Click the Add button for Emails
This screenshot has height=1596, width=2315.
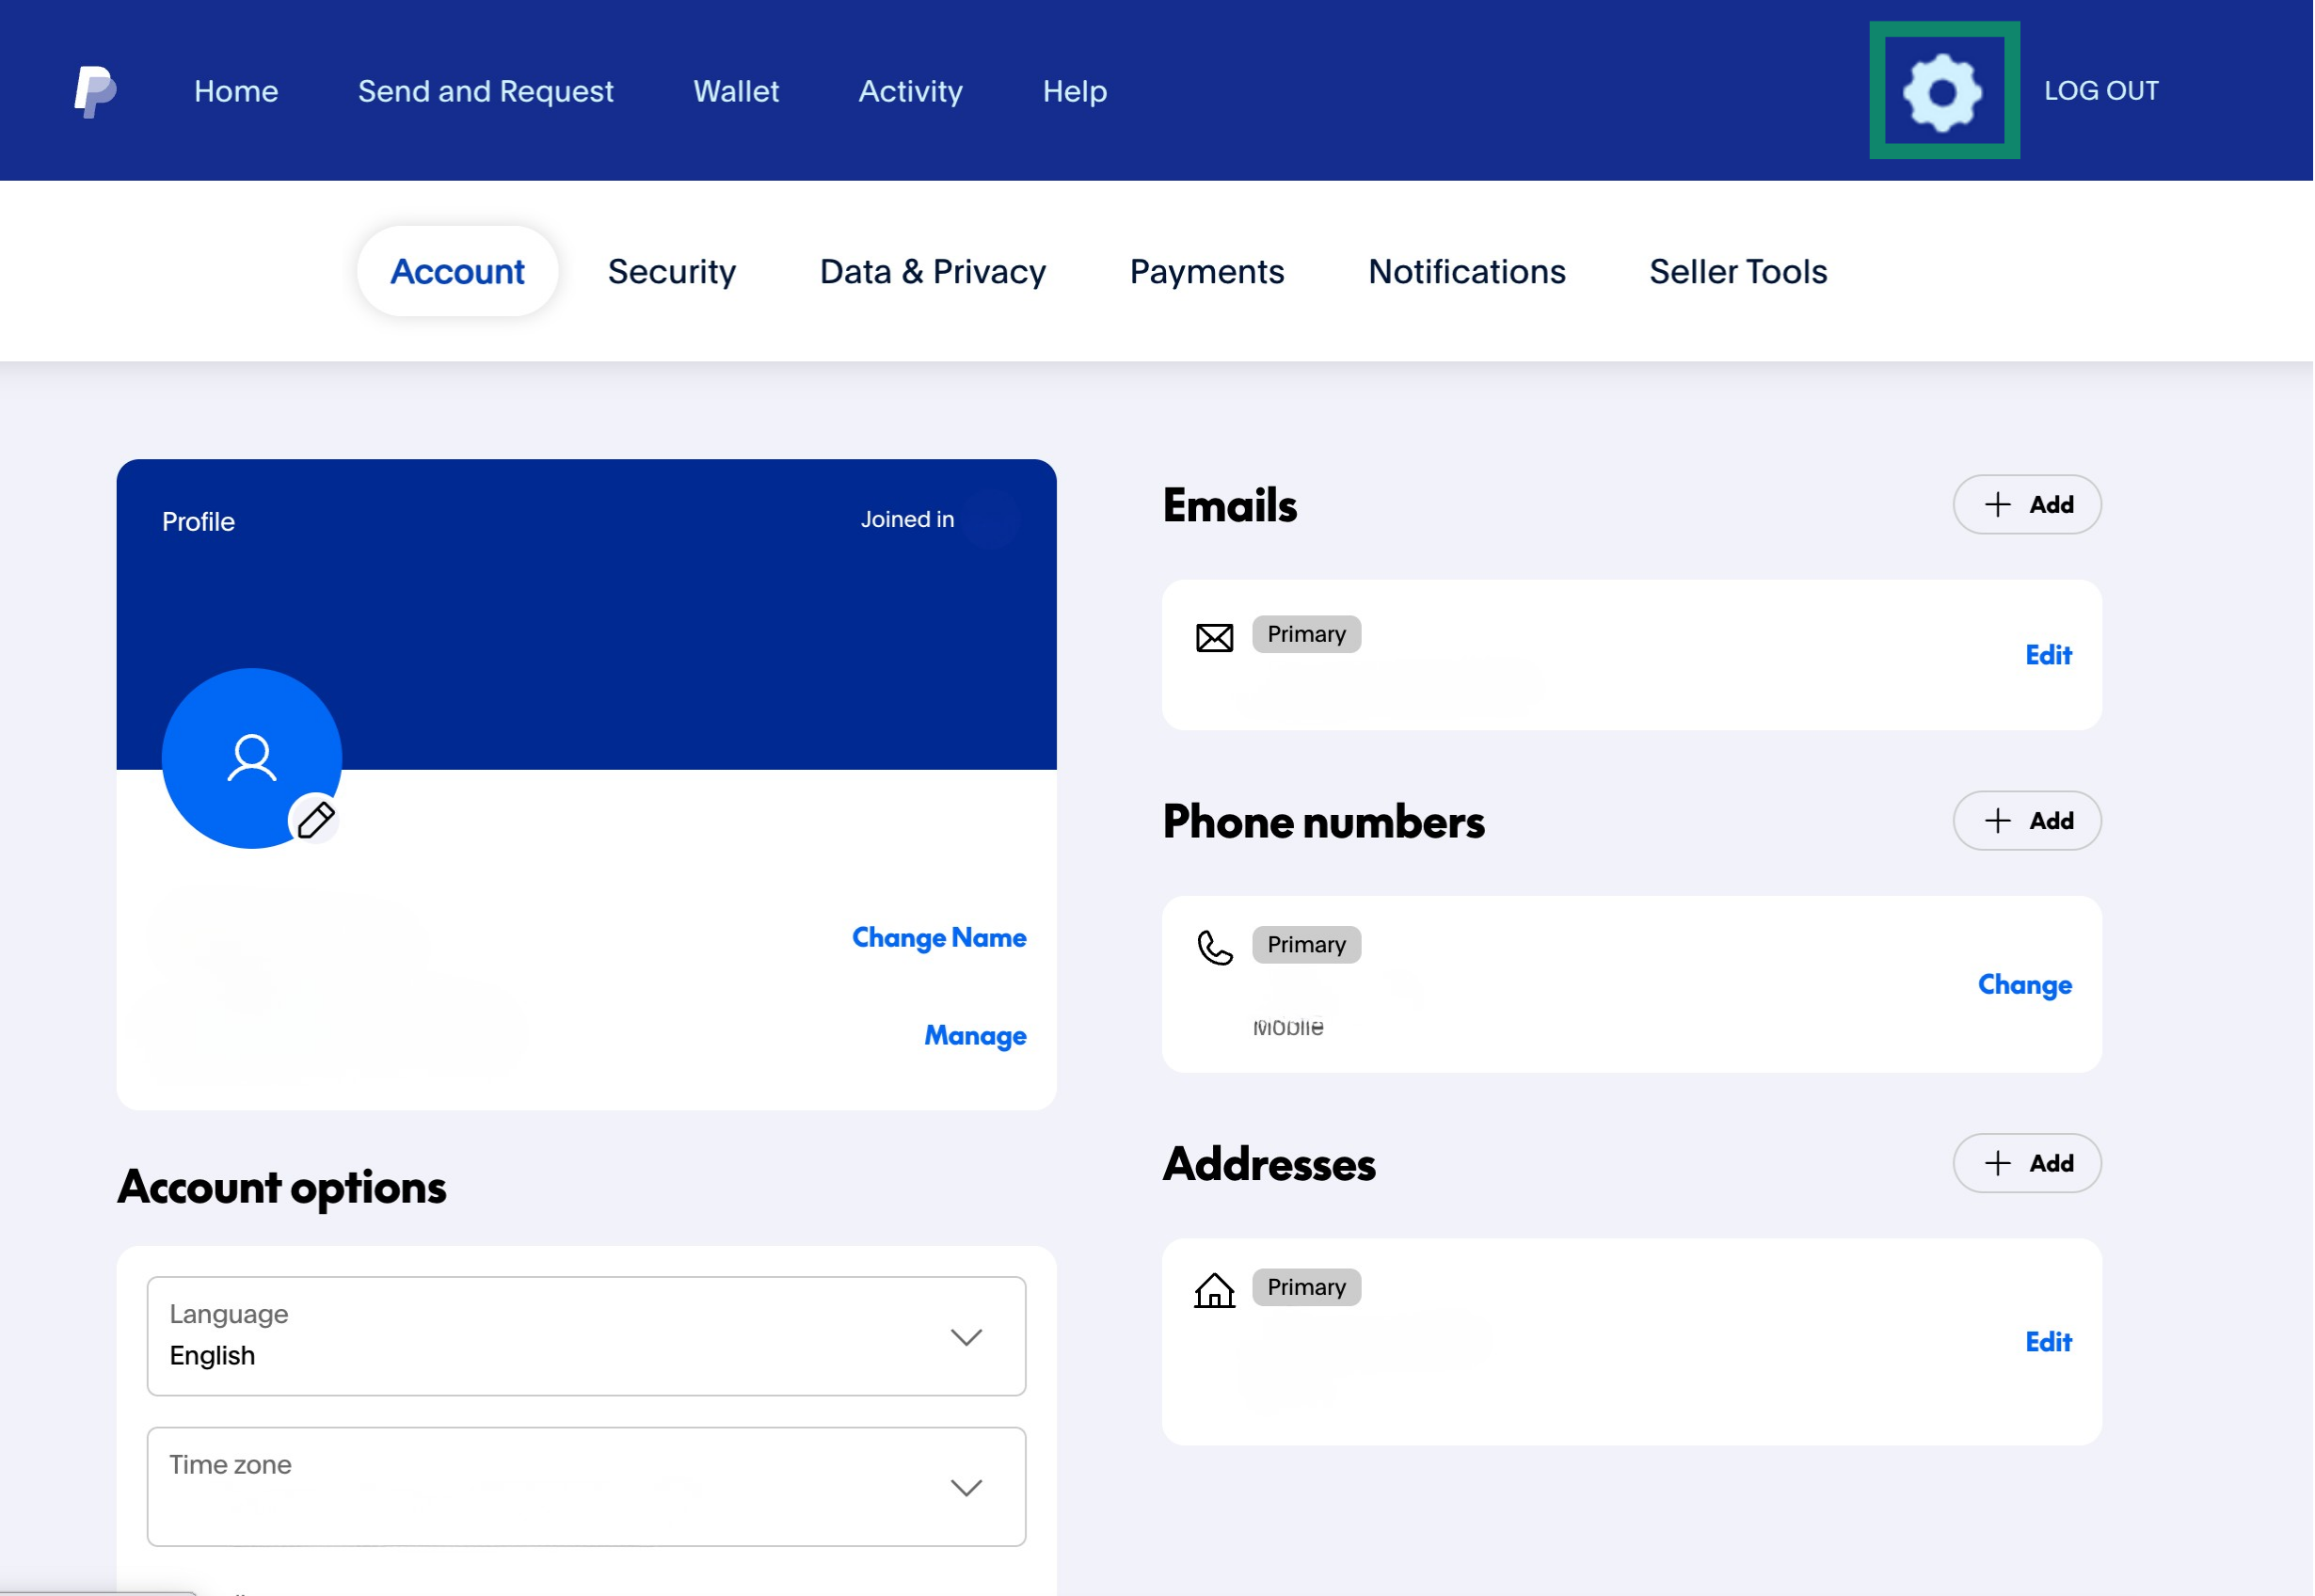[x=2026, y=504]
